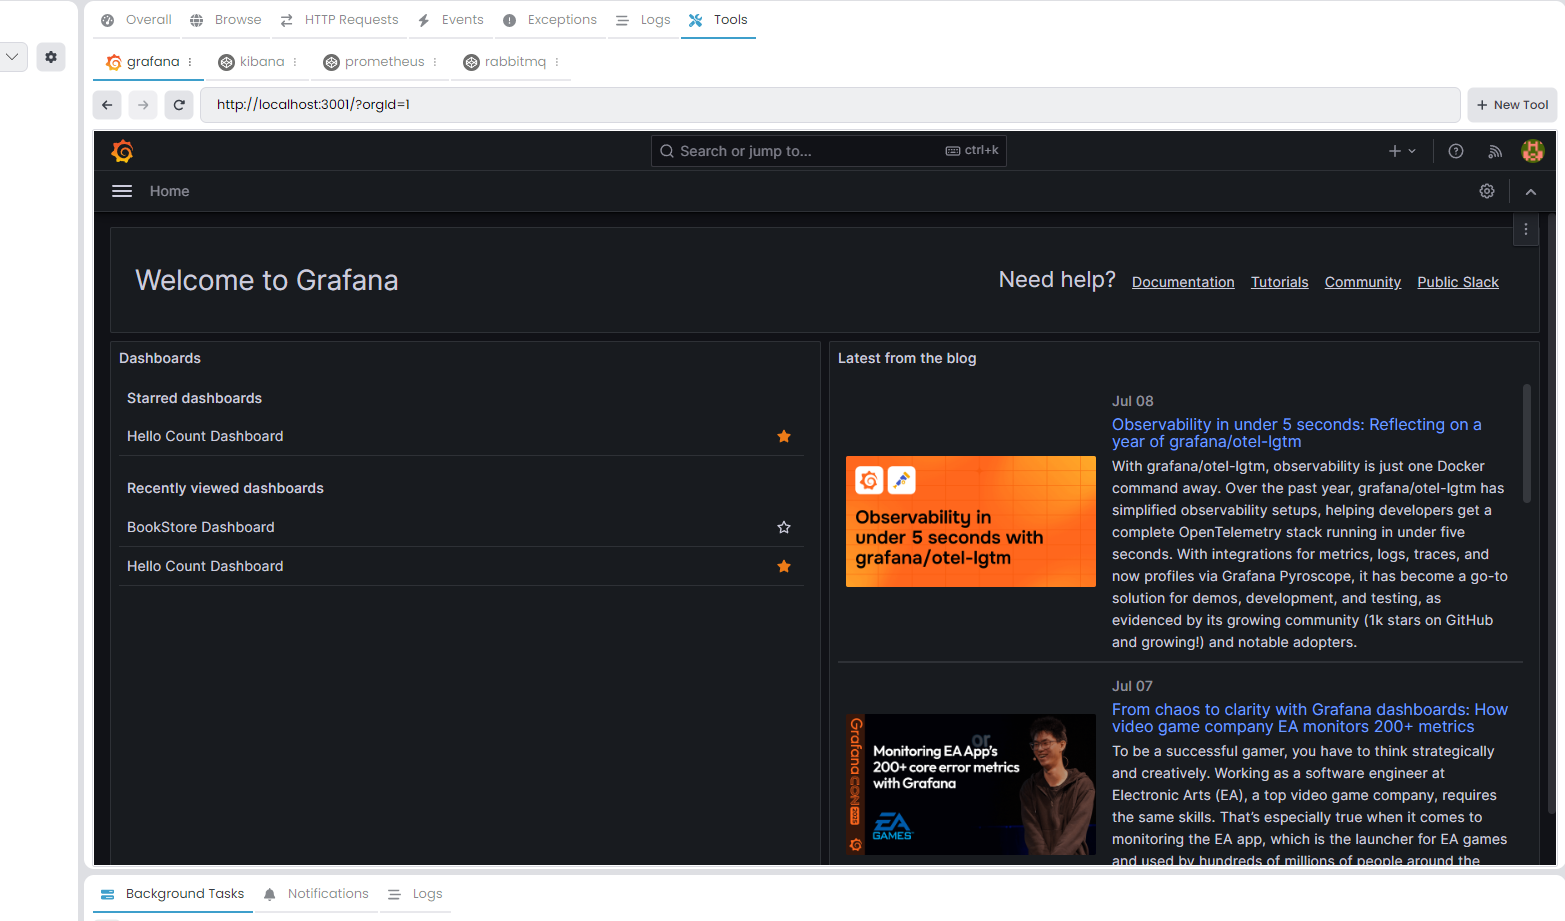Viewport: 1565px width, 921px height.
Task: Open the Exceptions tab
Action: pos(550,20)
